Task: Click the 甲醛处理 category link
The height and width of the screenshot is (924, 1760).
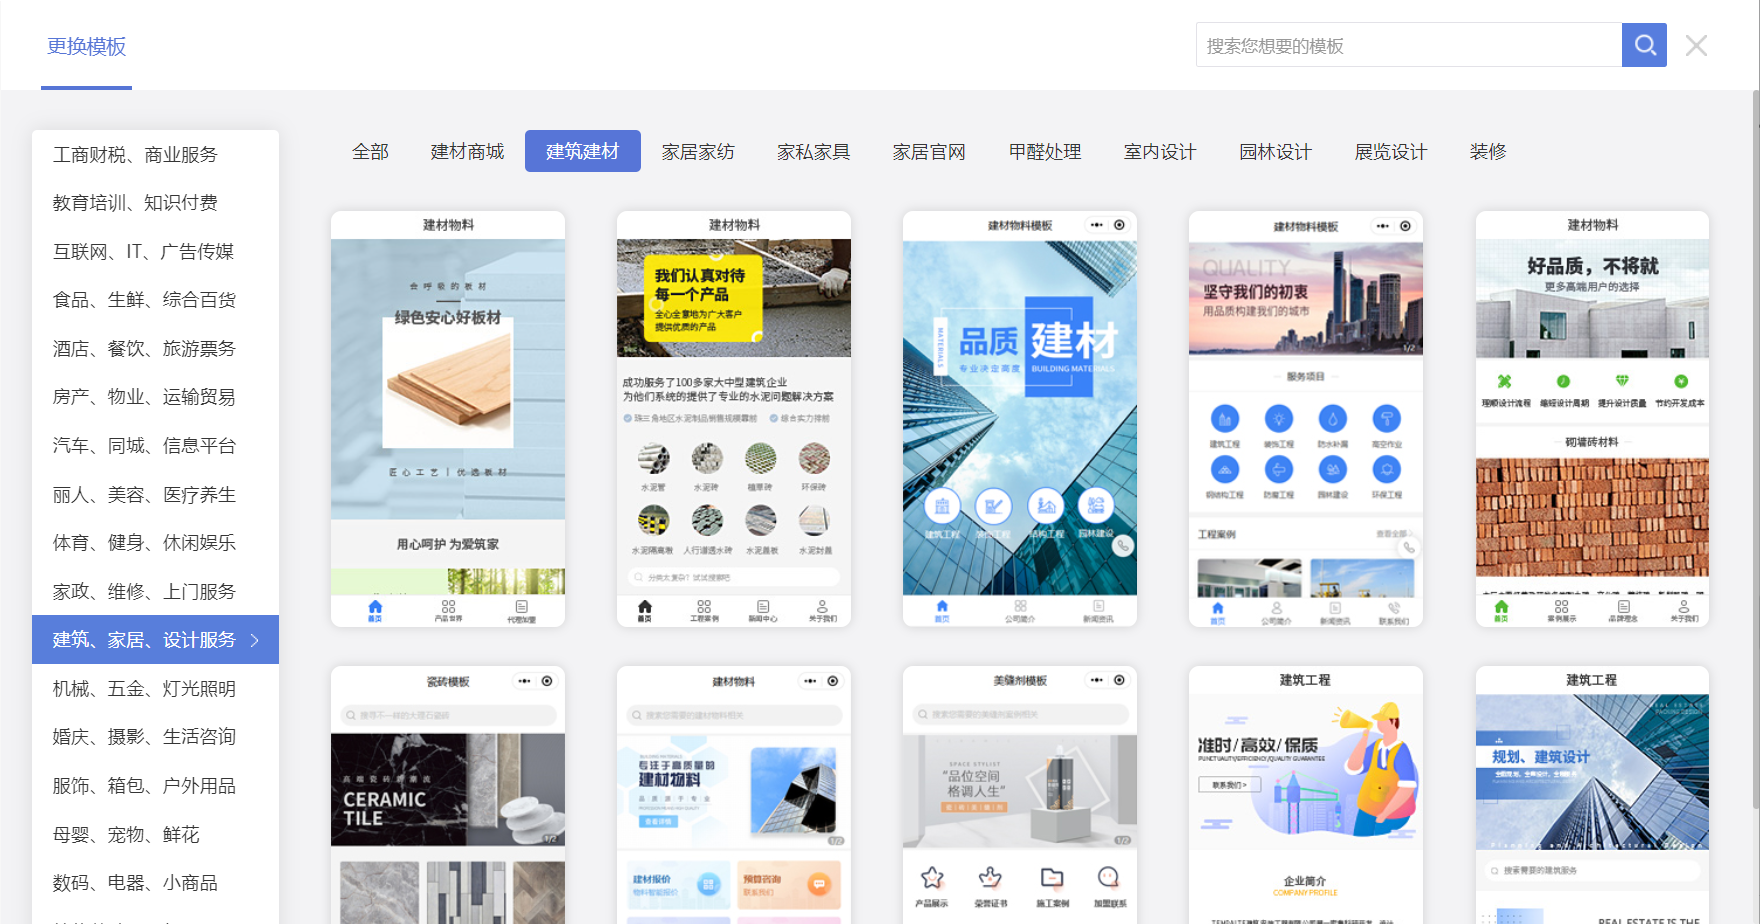Action: [x=1044, y=152]
